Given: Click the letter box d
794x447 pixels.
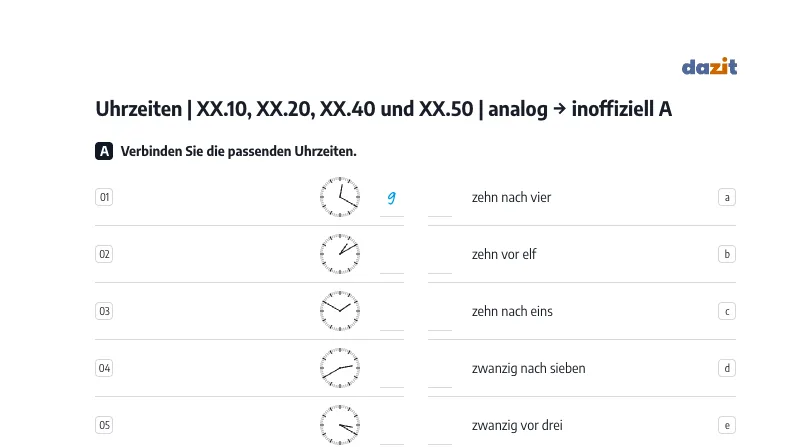Looking at the screenshot, I should pyautogui.click(x=727, y=368).
